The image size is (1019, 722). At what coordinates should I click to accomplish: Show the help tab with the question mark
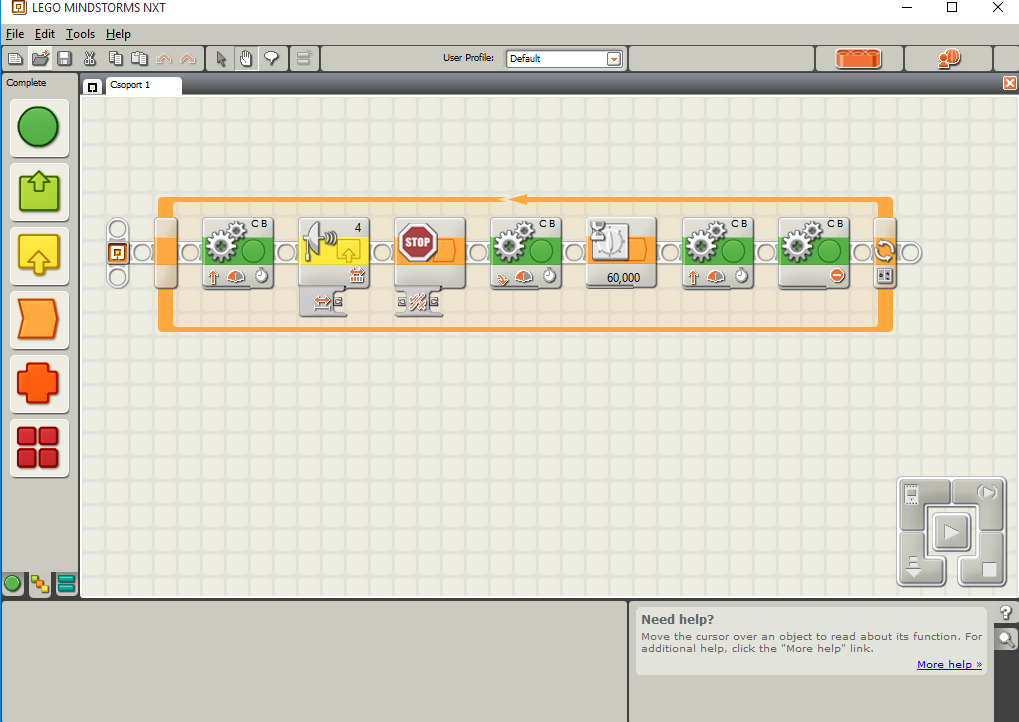click(x=1006, y=613)
